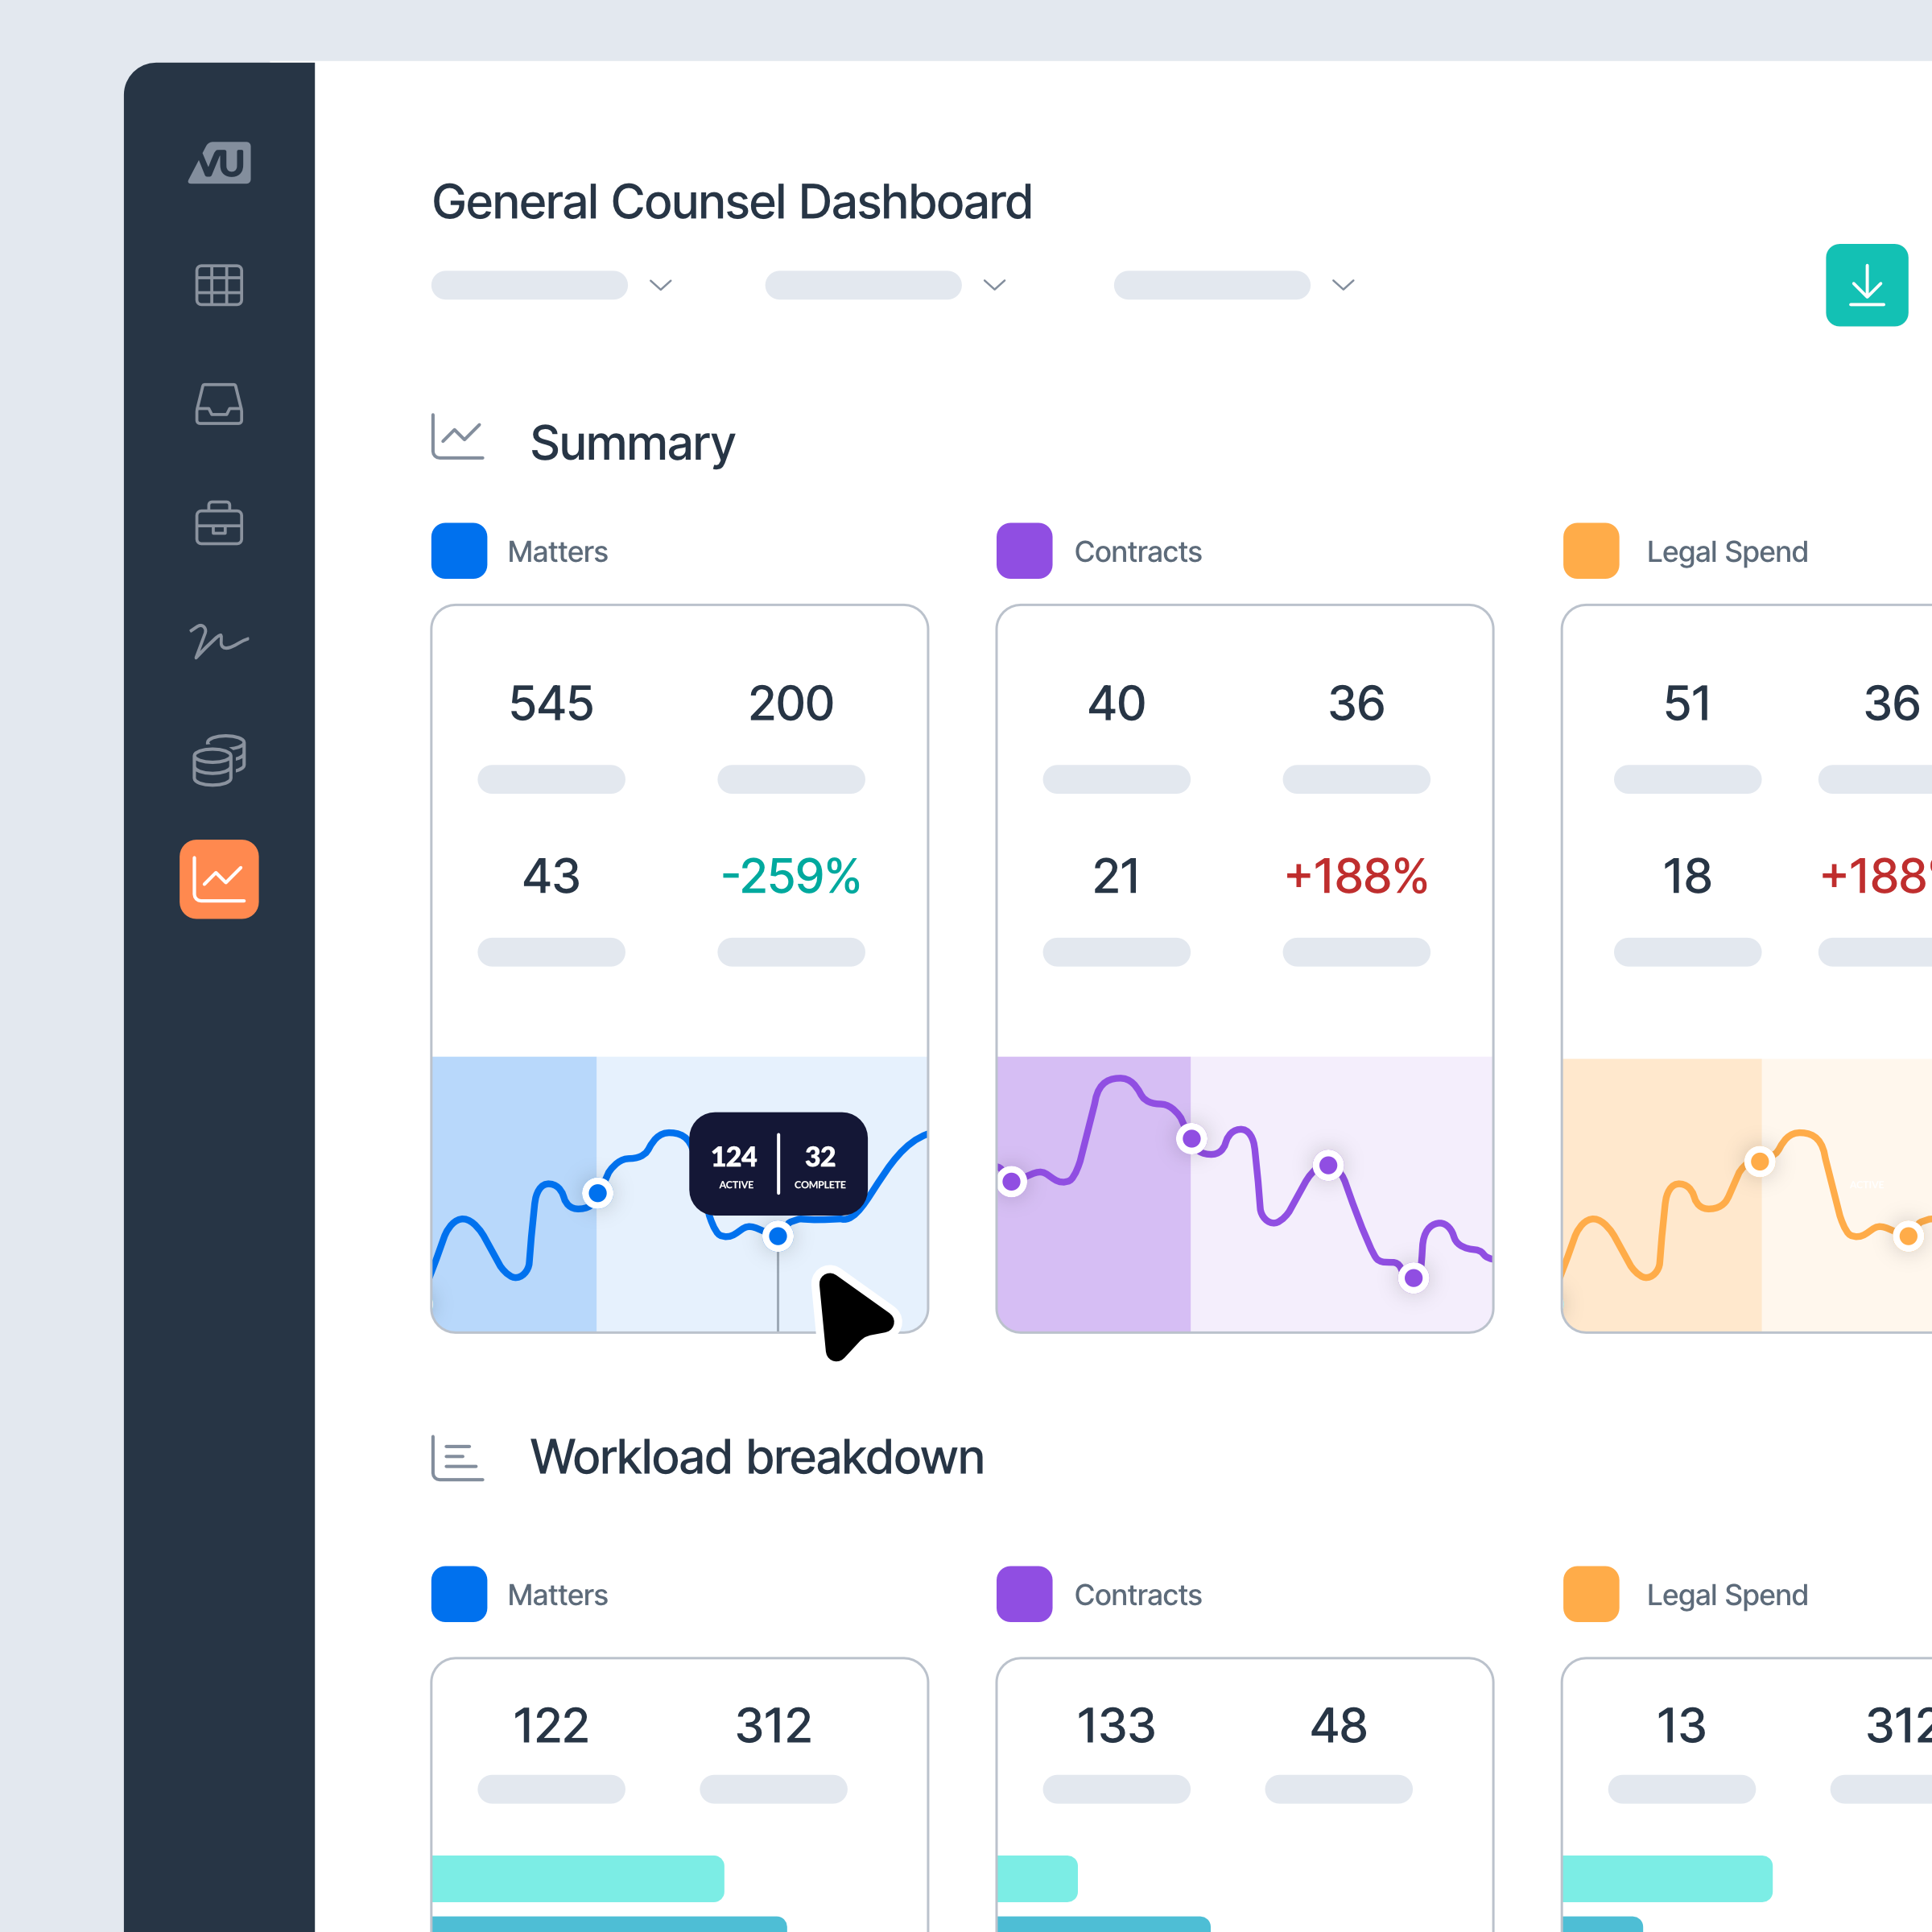Click the blue Matters swatch in Summary
Viewport: 1932px width, 1932px height.
[x=459, y=551]
